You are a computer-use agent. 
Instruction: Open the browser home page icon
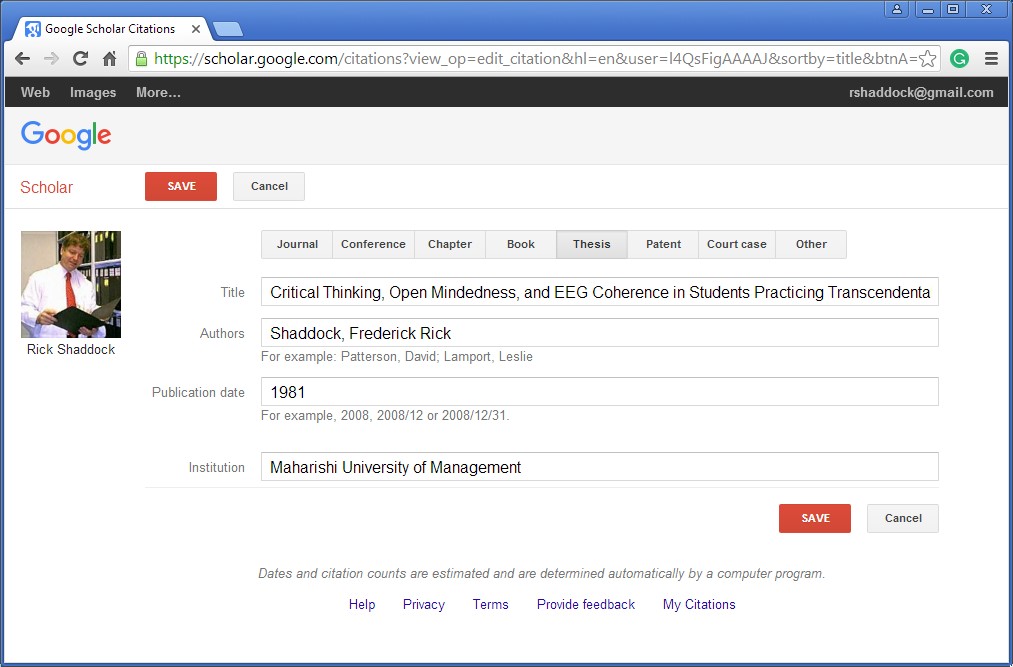coord(109,59)
